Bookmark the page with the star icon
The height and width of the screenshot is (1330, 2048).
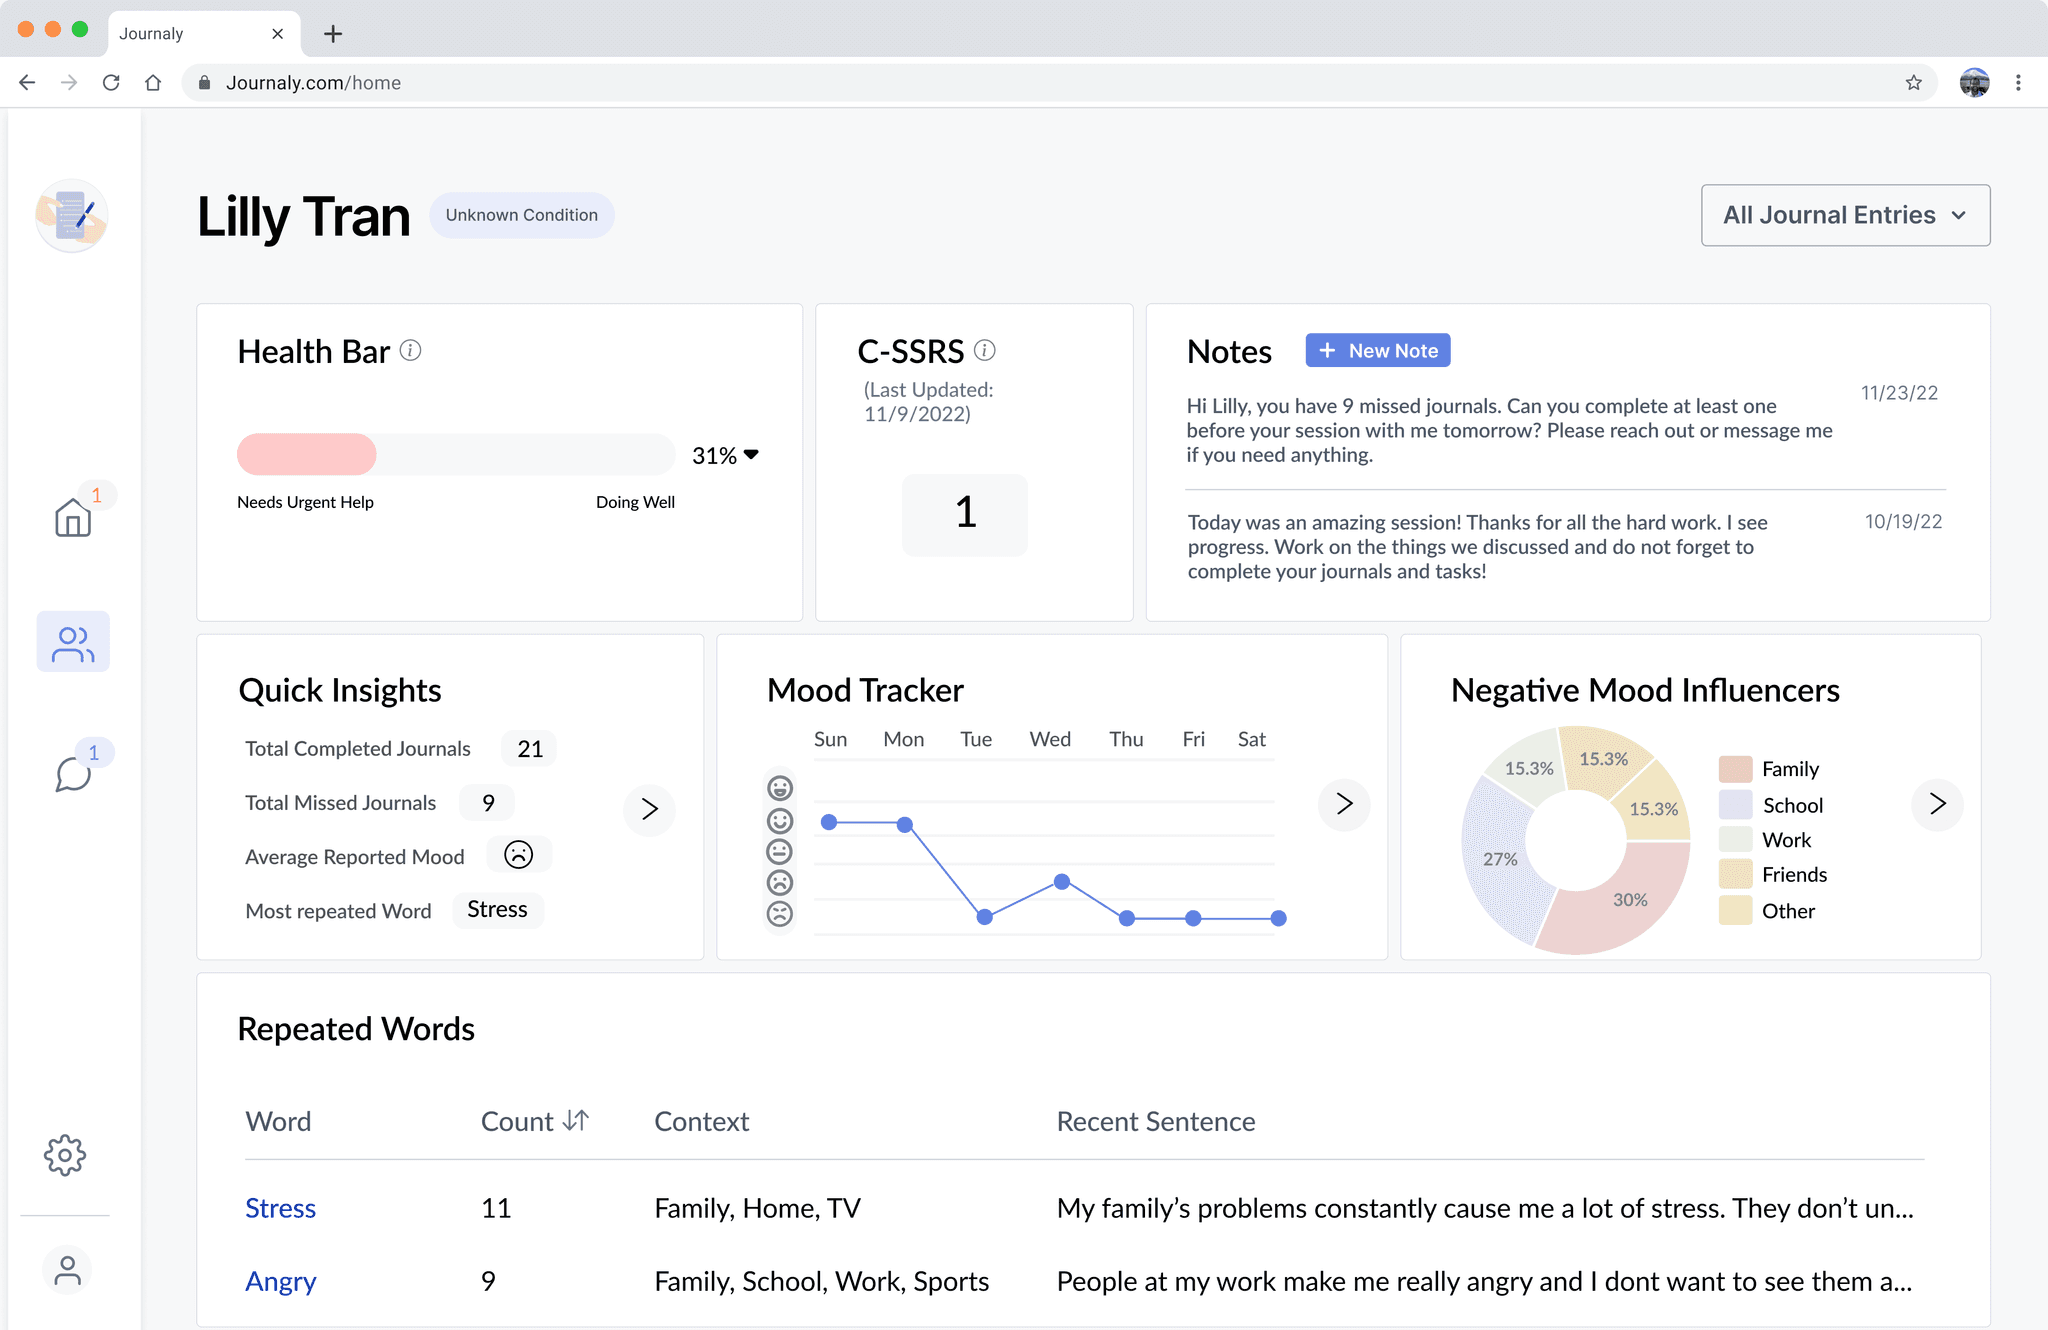(1913, 83)
